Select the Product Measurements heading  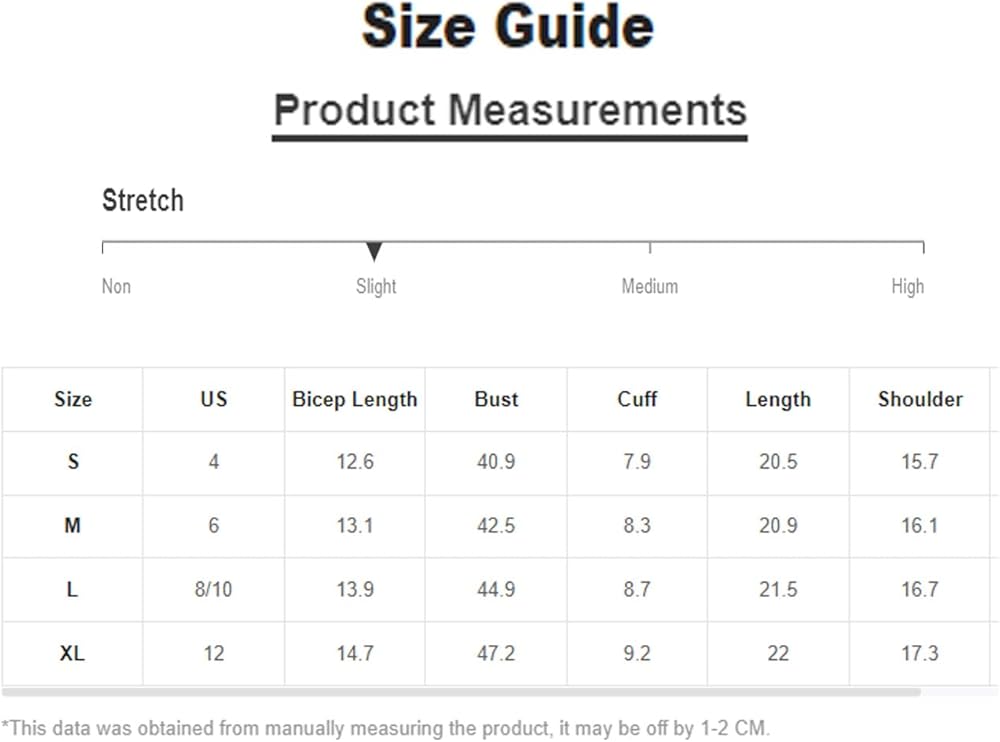click(x=510, y=110)
